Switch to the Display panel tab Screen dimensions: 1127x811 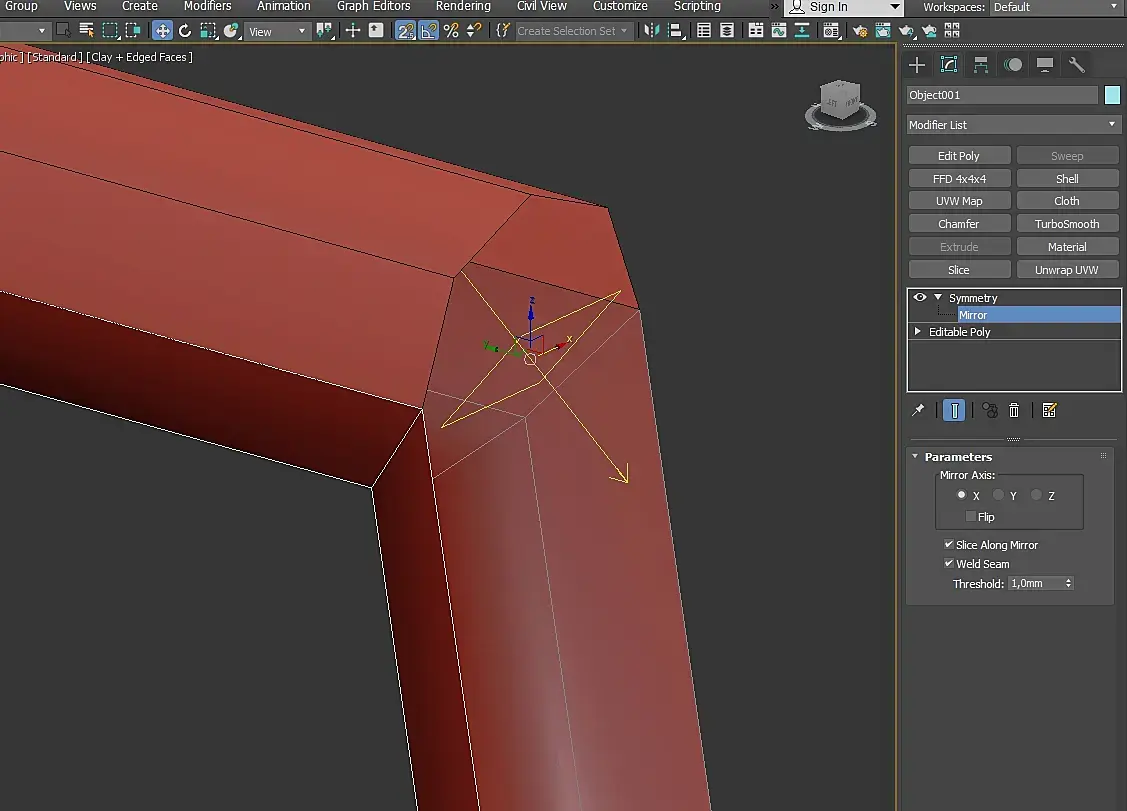pyautogui.click(x=1044, y=65)
